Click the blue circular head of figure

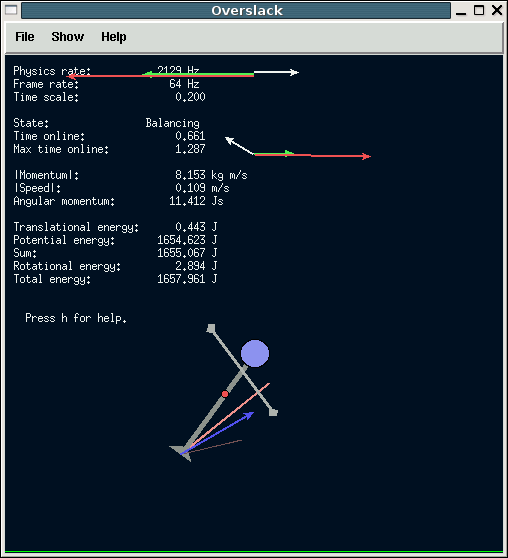pyautogui.click(x=255, y=353)
